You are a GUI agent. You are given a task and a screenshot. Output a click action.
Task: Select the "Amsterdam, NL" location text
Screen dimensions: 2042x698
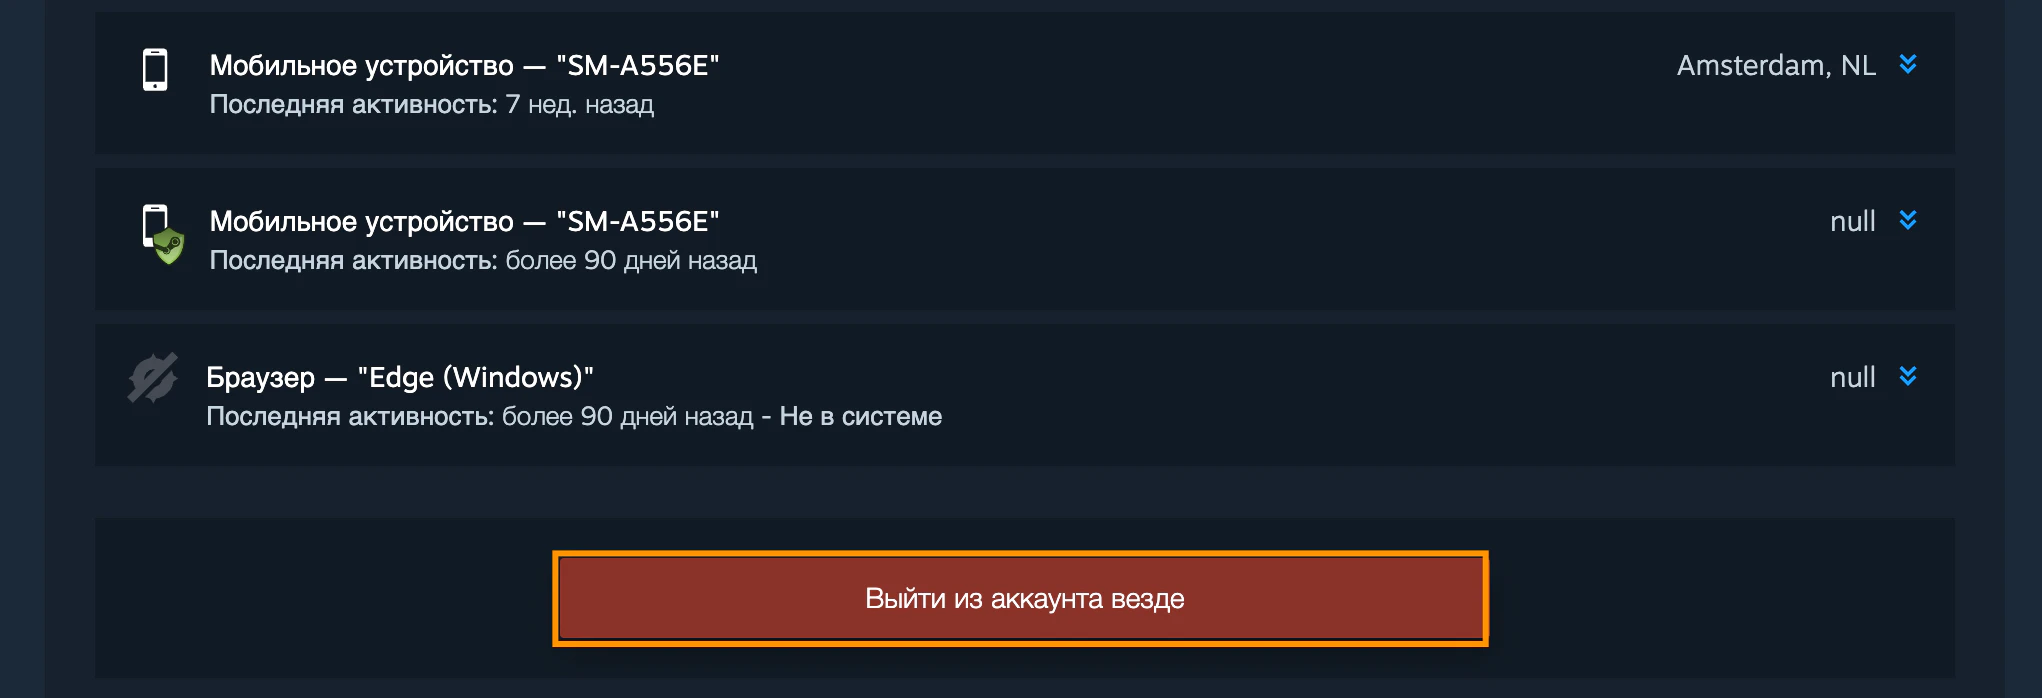coord(1776,65)
